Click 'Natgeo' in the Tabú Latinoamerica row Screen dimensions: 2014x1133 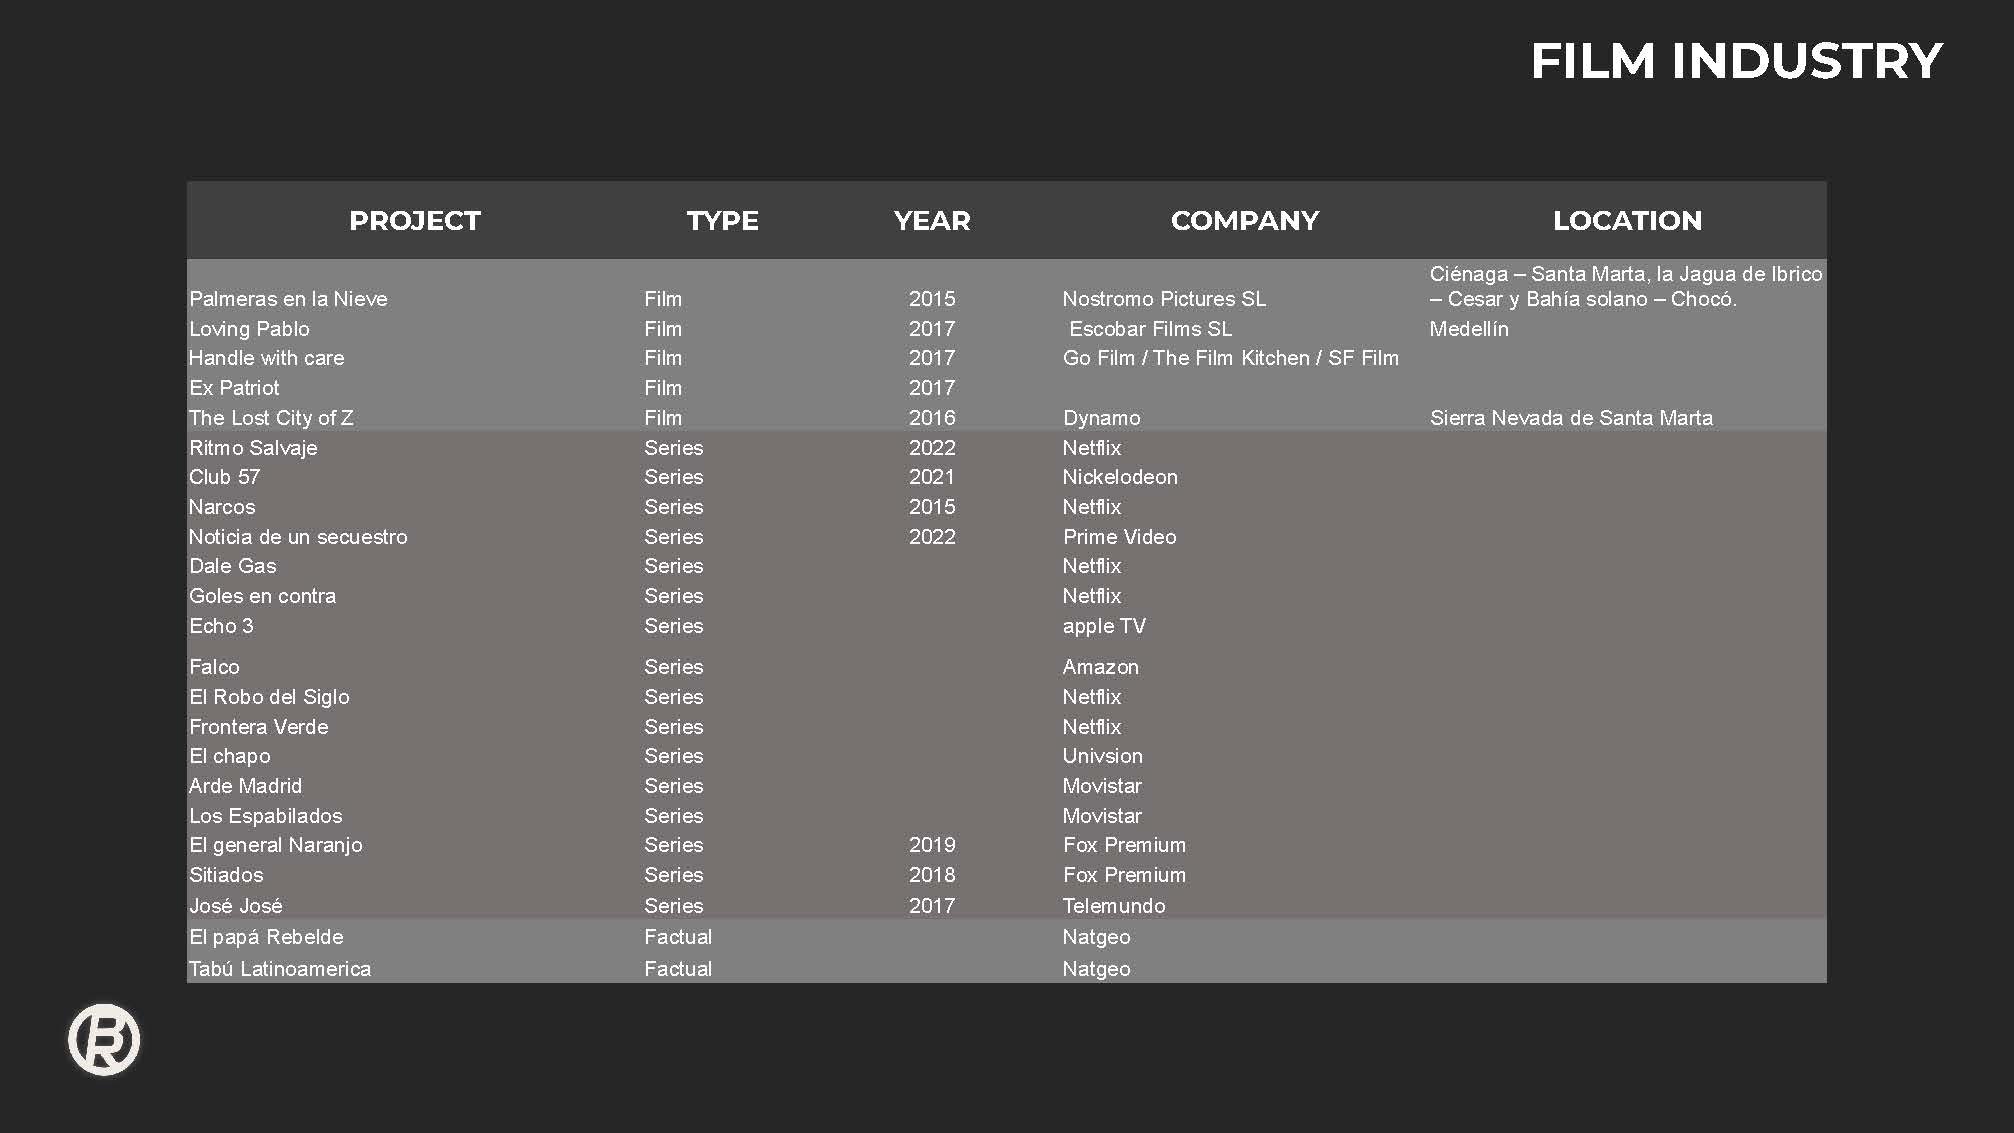(x=1096, y=969)
